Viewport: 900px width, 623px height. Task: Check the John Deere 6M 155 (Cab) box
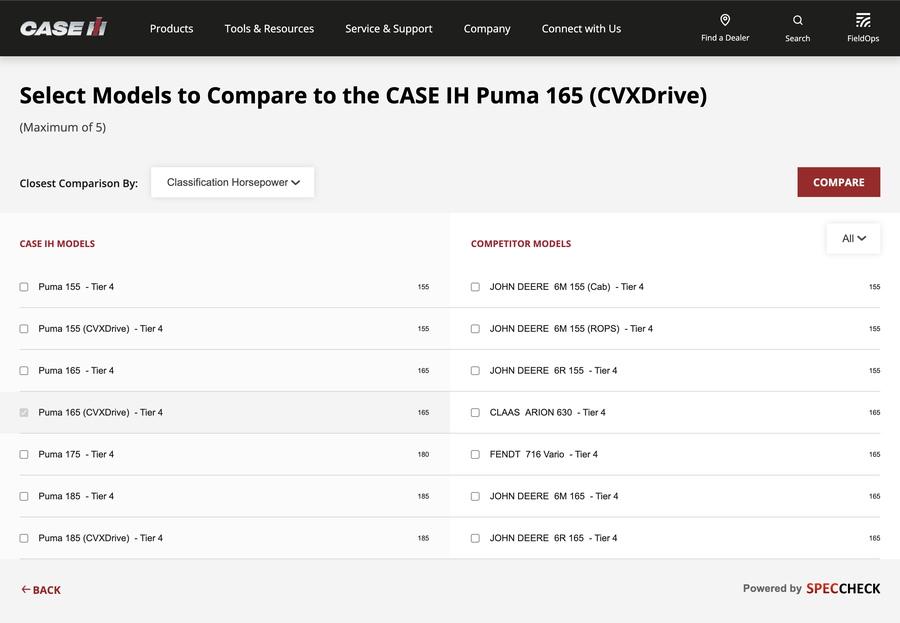pyautogui.click(x=475, y=287)
